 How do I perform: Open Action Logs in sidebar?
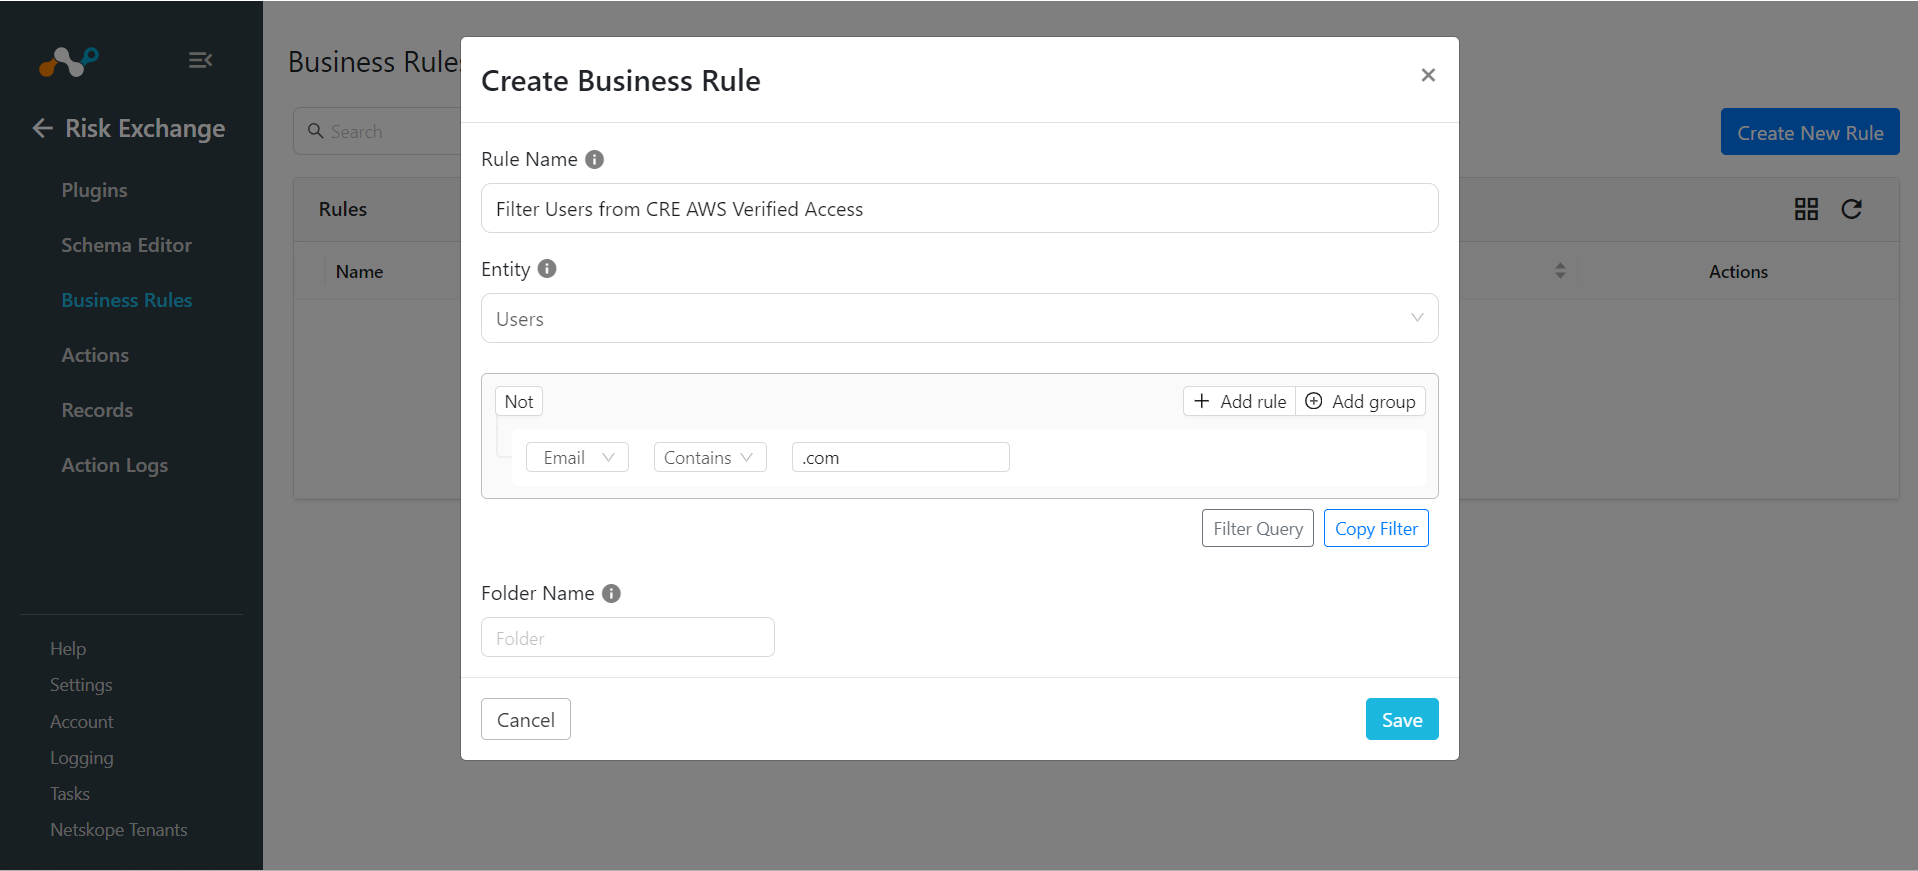pyautogui.click(x=114, y=465)
